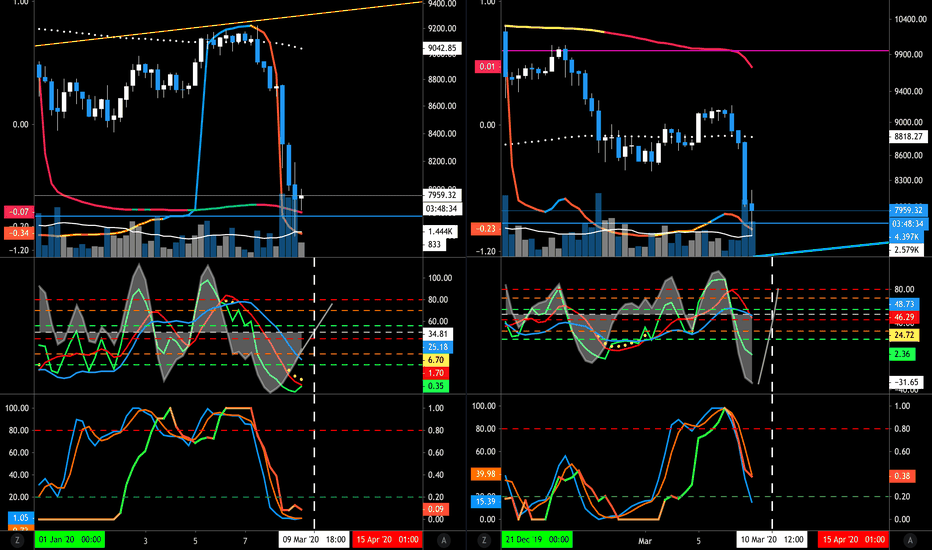The image size is (932, 550).
Task: Select blue 15.39 stochastic value label
Action: [x=486, y=501]
